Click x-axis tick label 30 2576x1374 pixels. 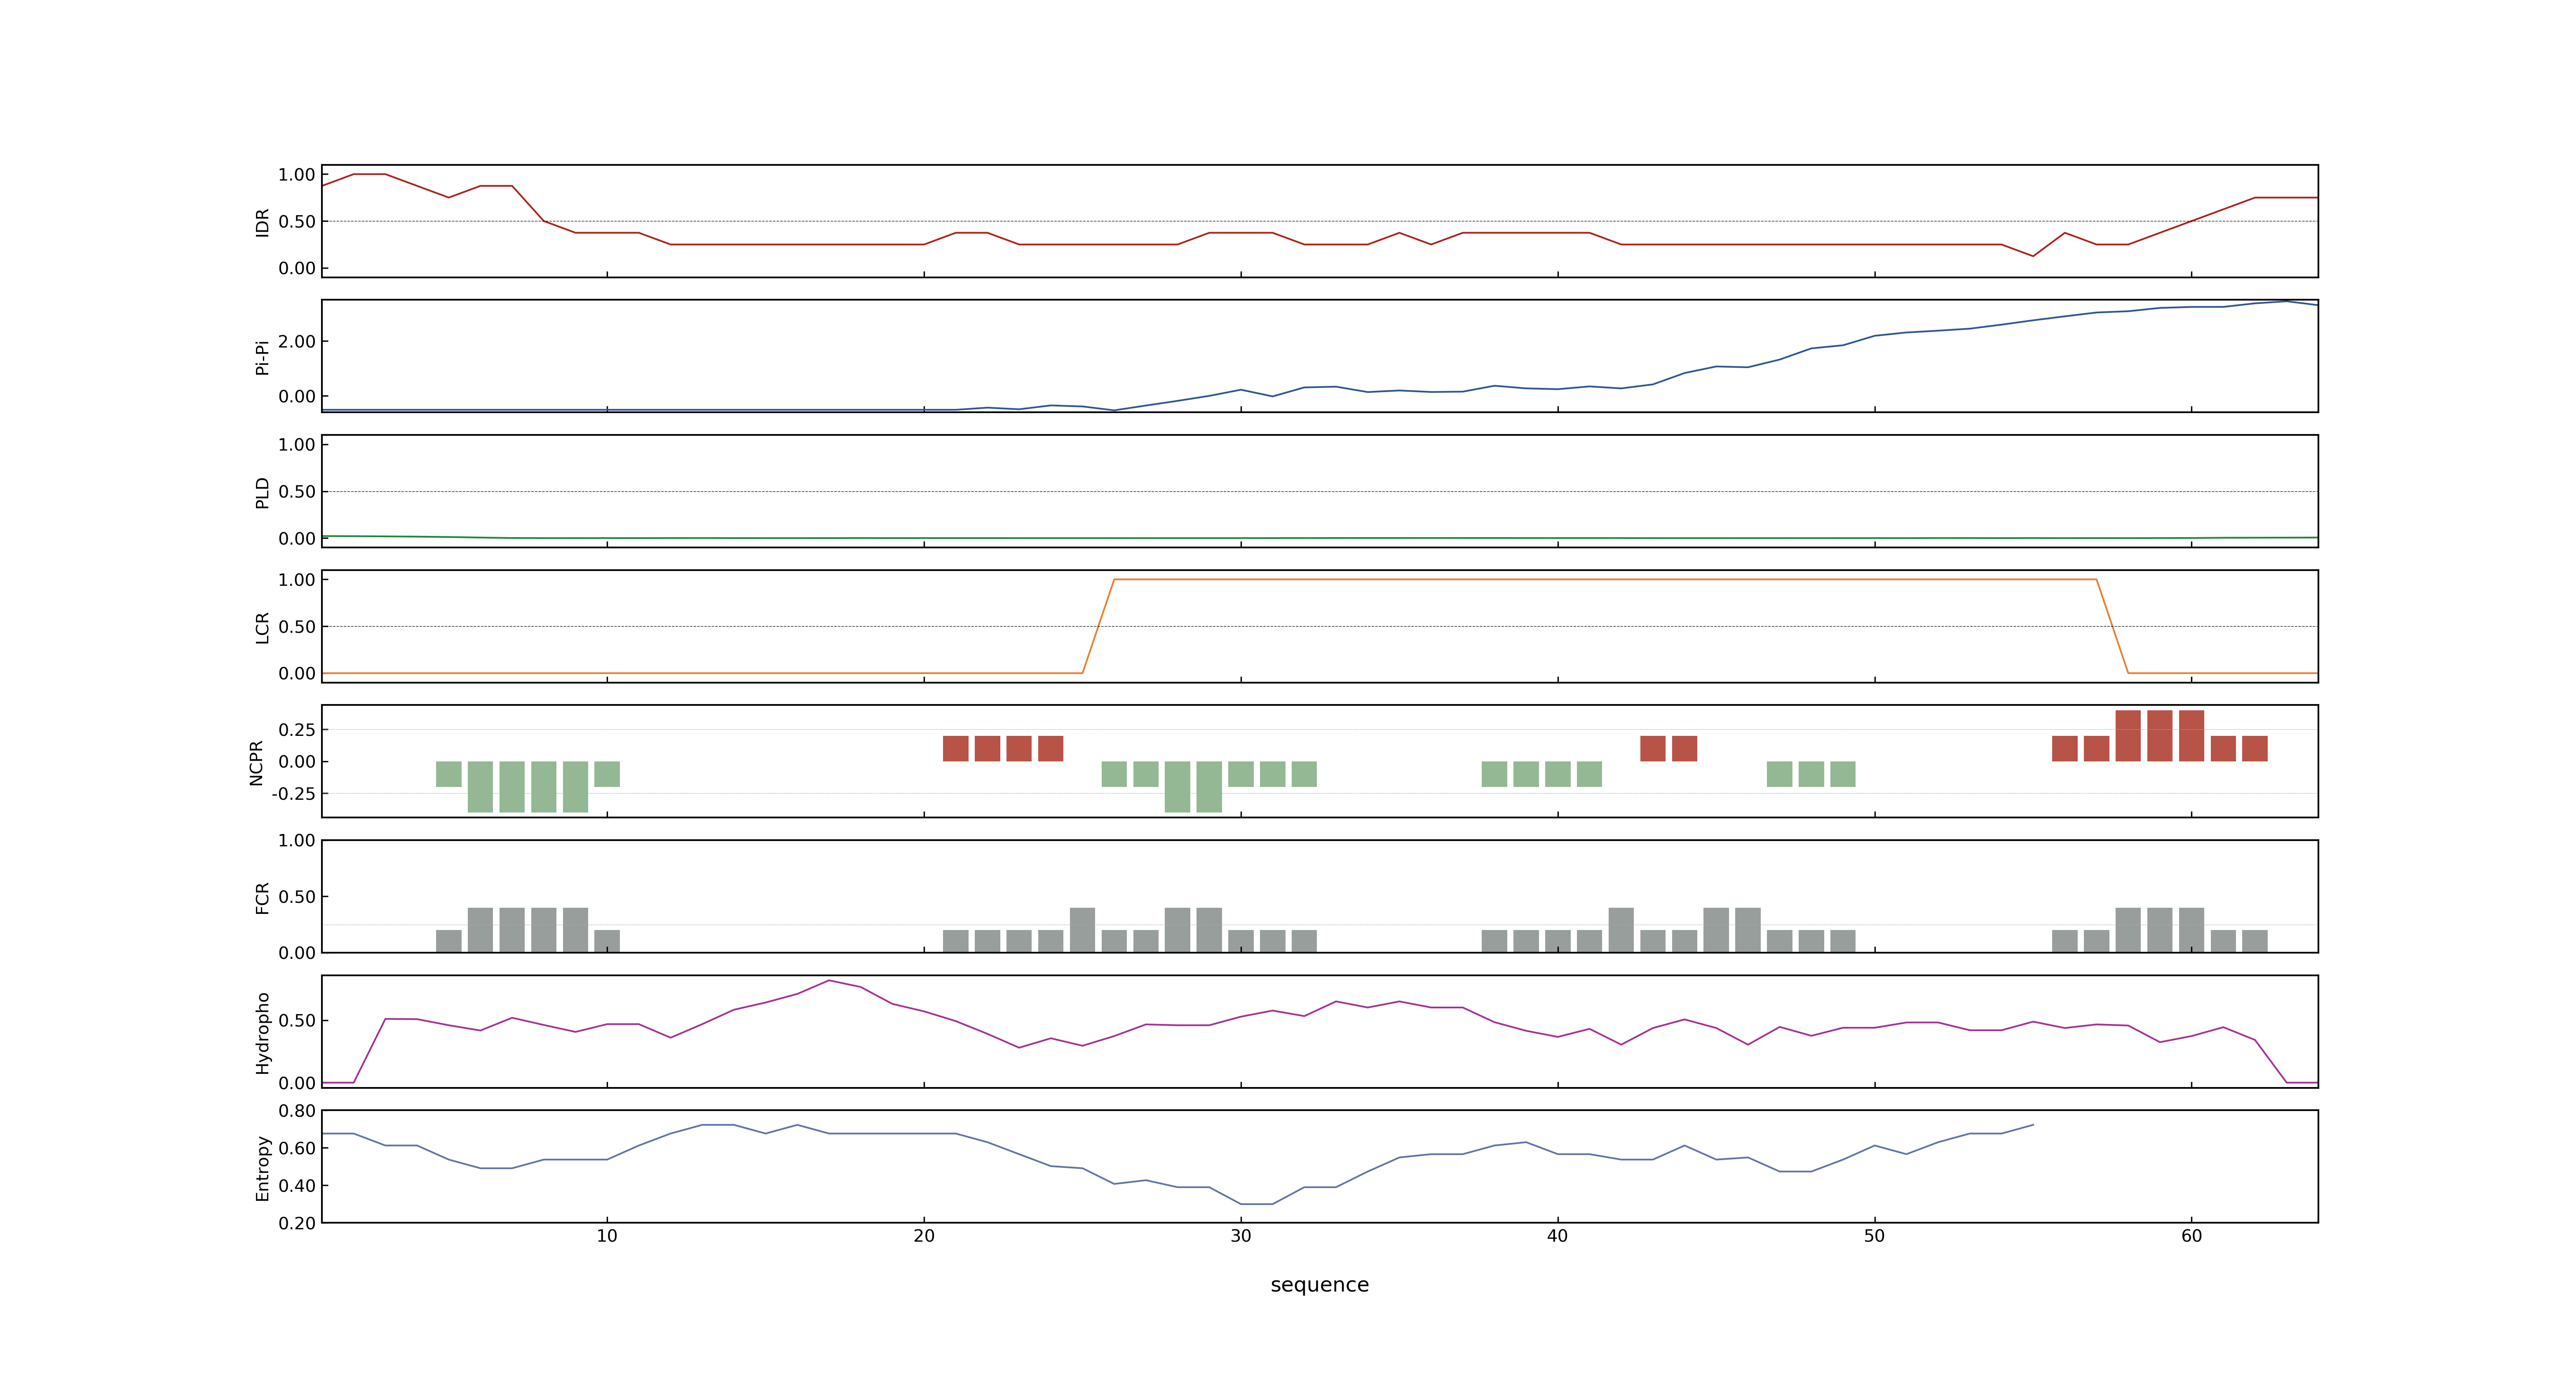tap(1241, 1236)
